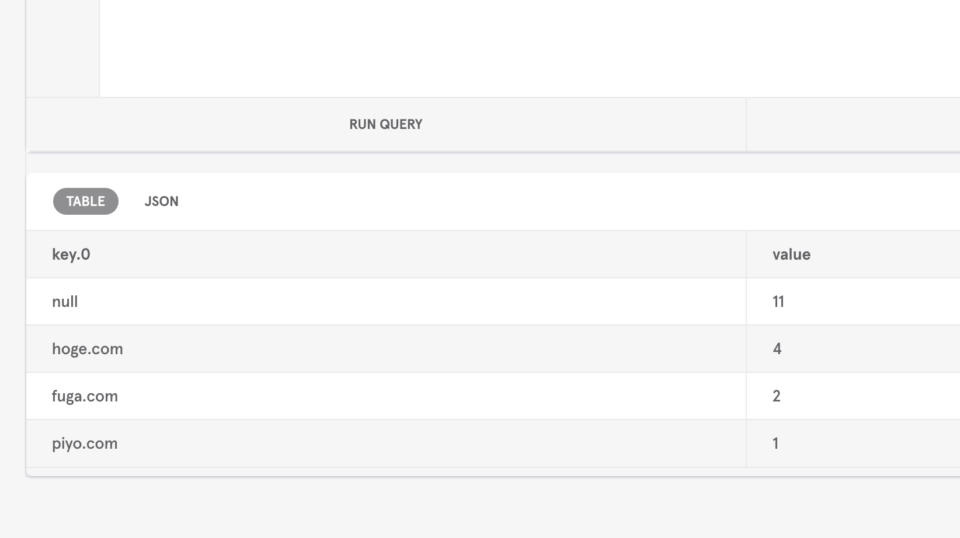Image resolution: width=960 pixels, height=538 pixels.
Task: Switch to the TABLE results tab
Action: coord(85,201)
